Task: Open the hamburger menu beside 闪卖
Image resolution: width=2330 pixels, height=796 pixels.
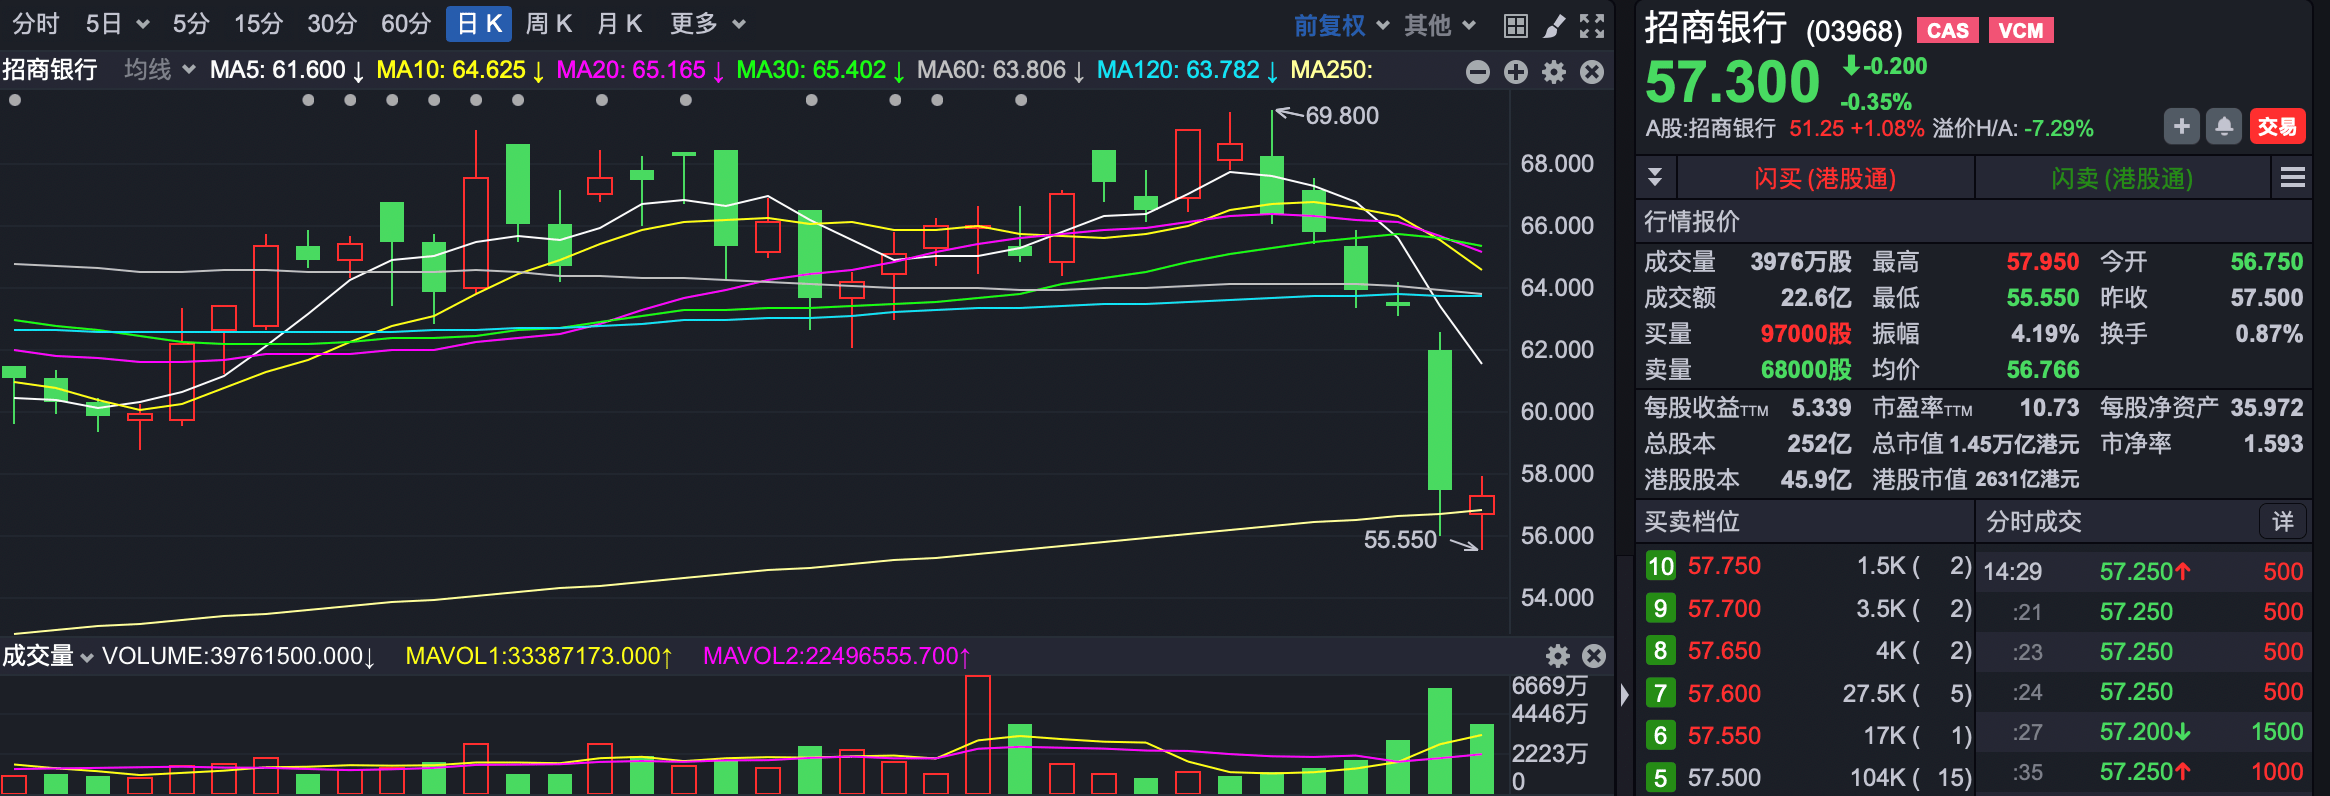Action: (2293, 178)
